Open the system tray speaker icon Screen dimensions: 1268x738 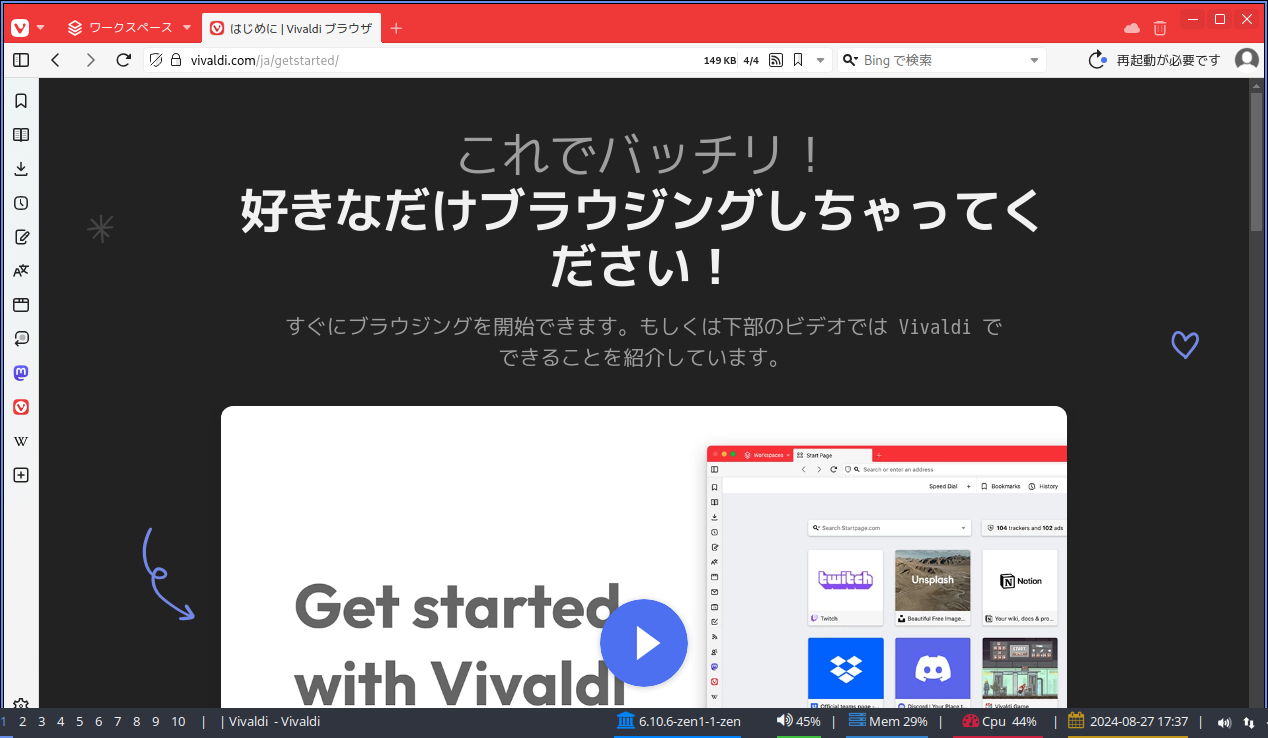[1225, 722]
